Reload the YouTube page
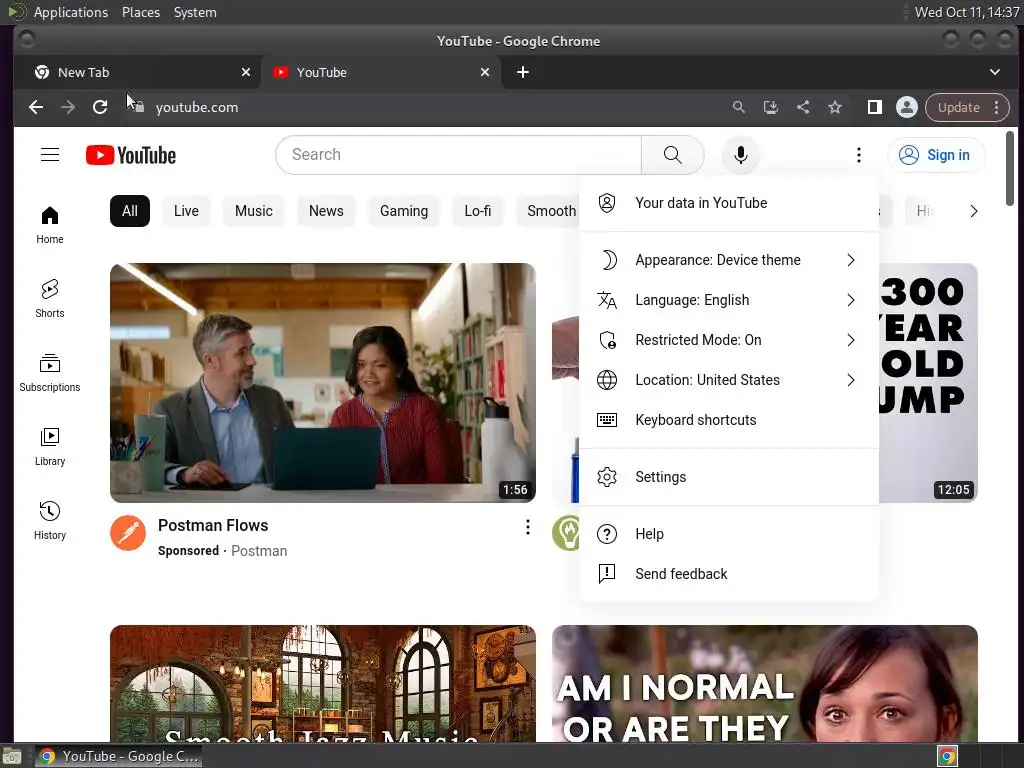Viewport: 1024px width, 768px height. click(100, 107)
